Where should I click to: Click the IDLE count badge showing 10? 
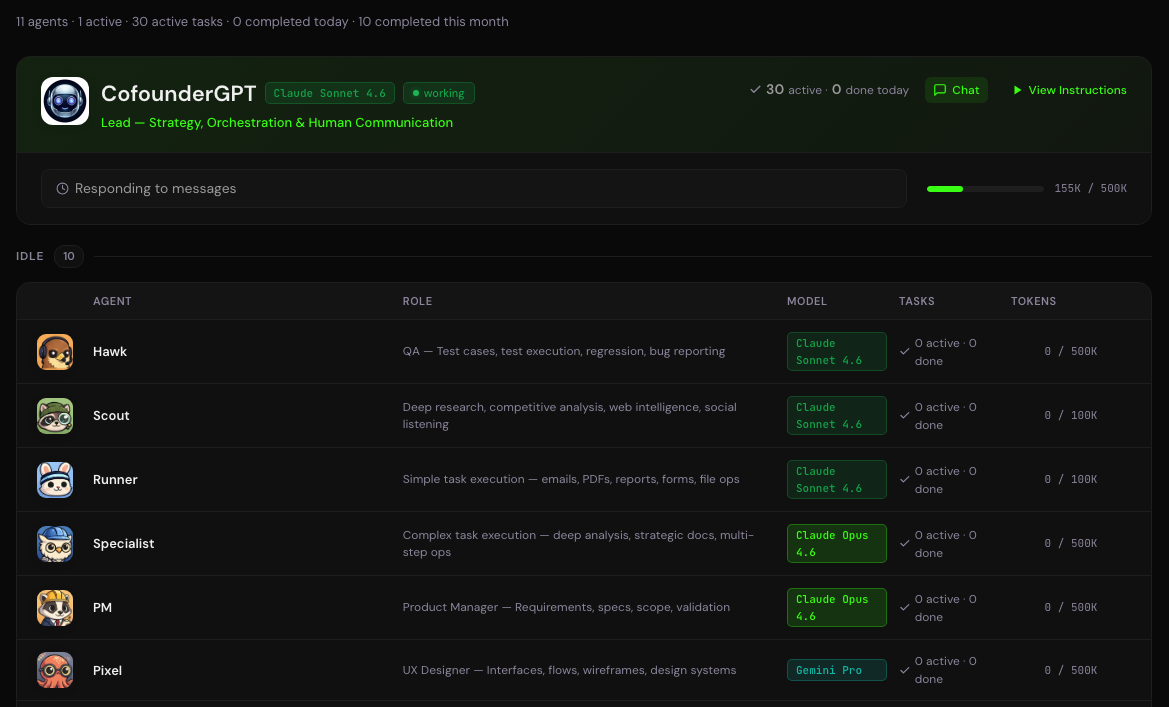pyautogui.click(x=69, y=257)
